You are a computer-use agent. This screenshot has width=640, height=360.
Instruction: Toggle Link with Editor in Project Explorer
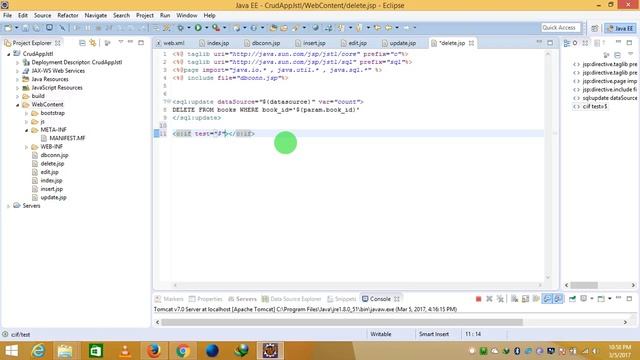point(93,43)
